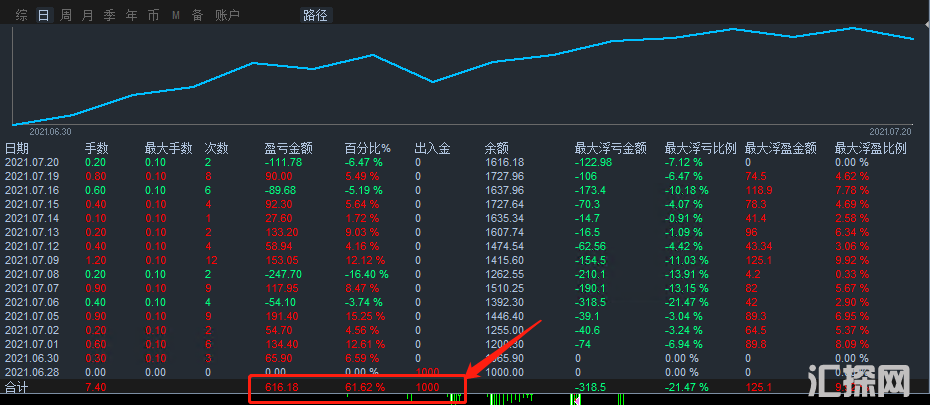Screen dimensions: 930x405
Task: Select the 2021.07.07 date row
Action: (x=30, y=288)
